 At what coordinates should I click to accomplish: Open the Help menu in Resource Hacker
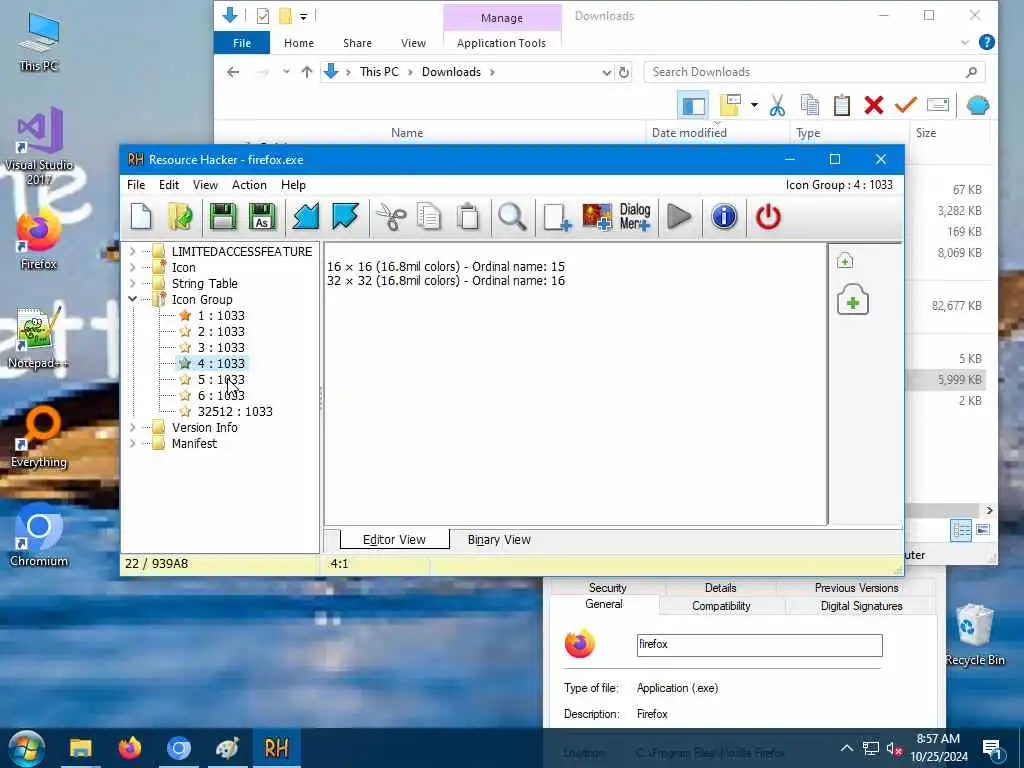point(293,185)
